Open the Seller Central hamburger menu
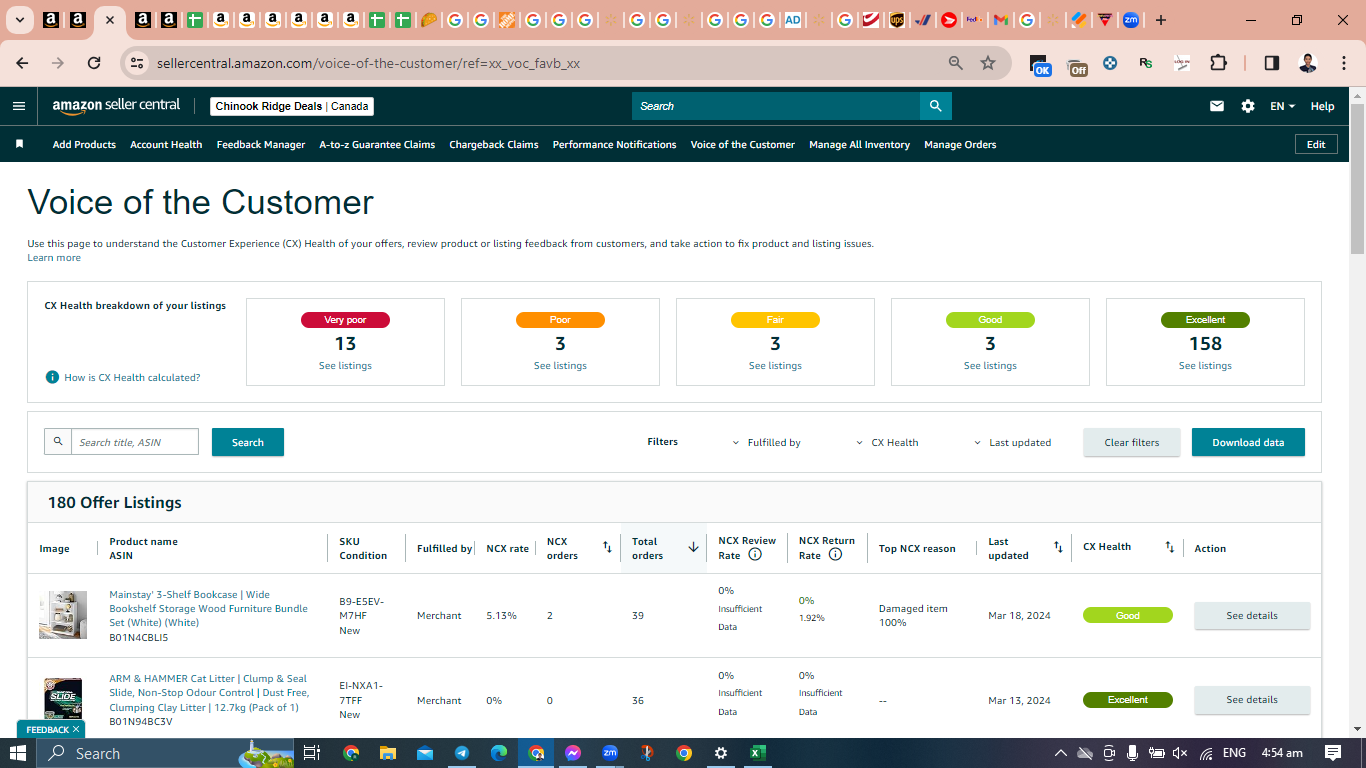The height and width of the screenshot is (768, 1366). [x=19, y=106]
